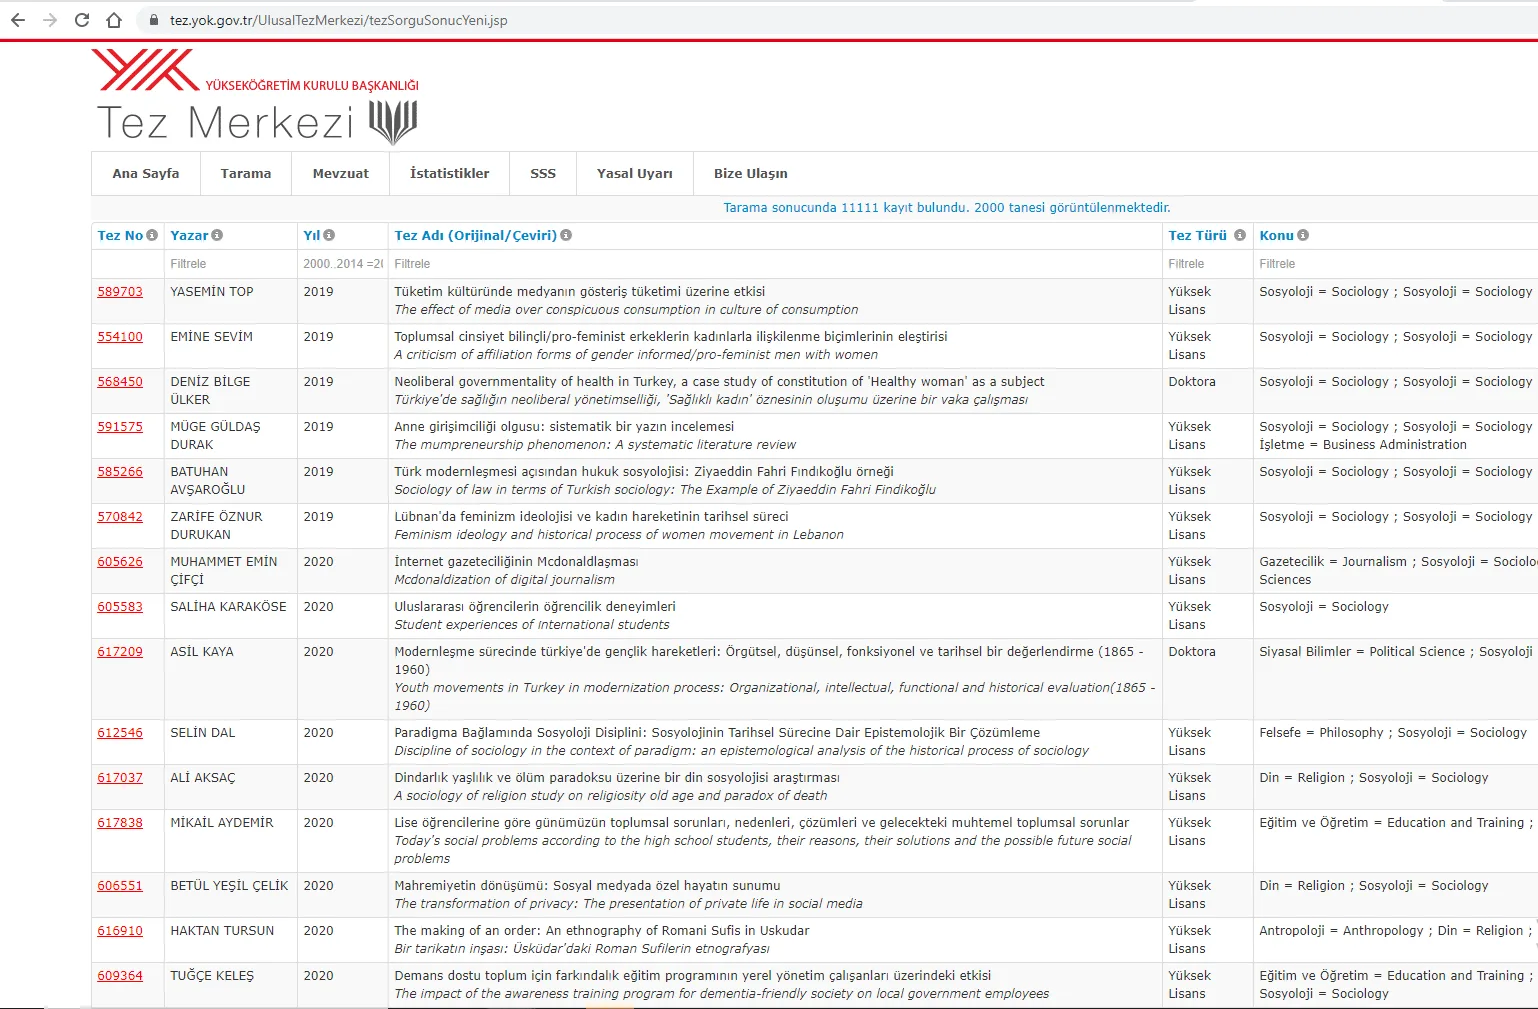
Task: Go to browser home via the house icon
Action: (114, 20)
